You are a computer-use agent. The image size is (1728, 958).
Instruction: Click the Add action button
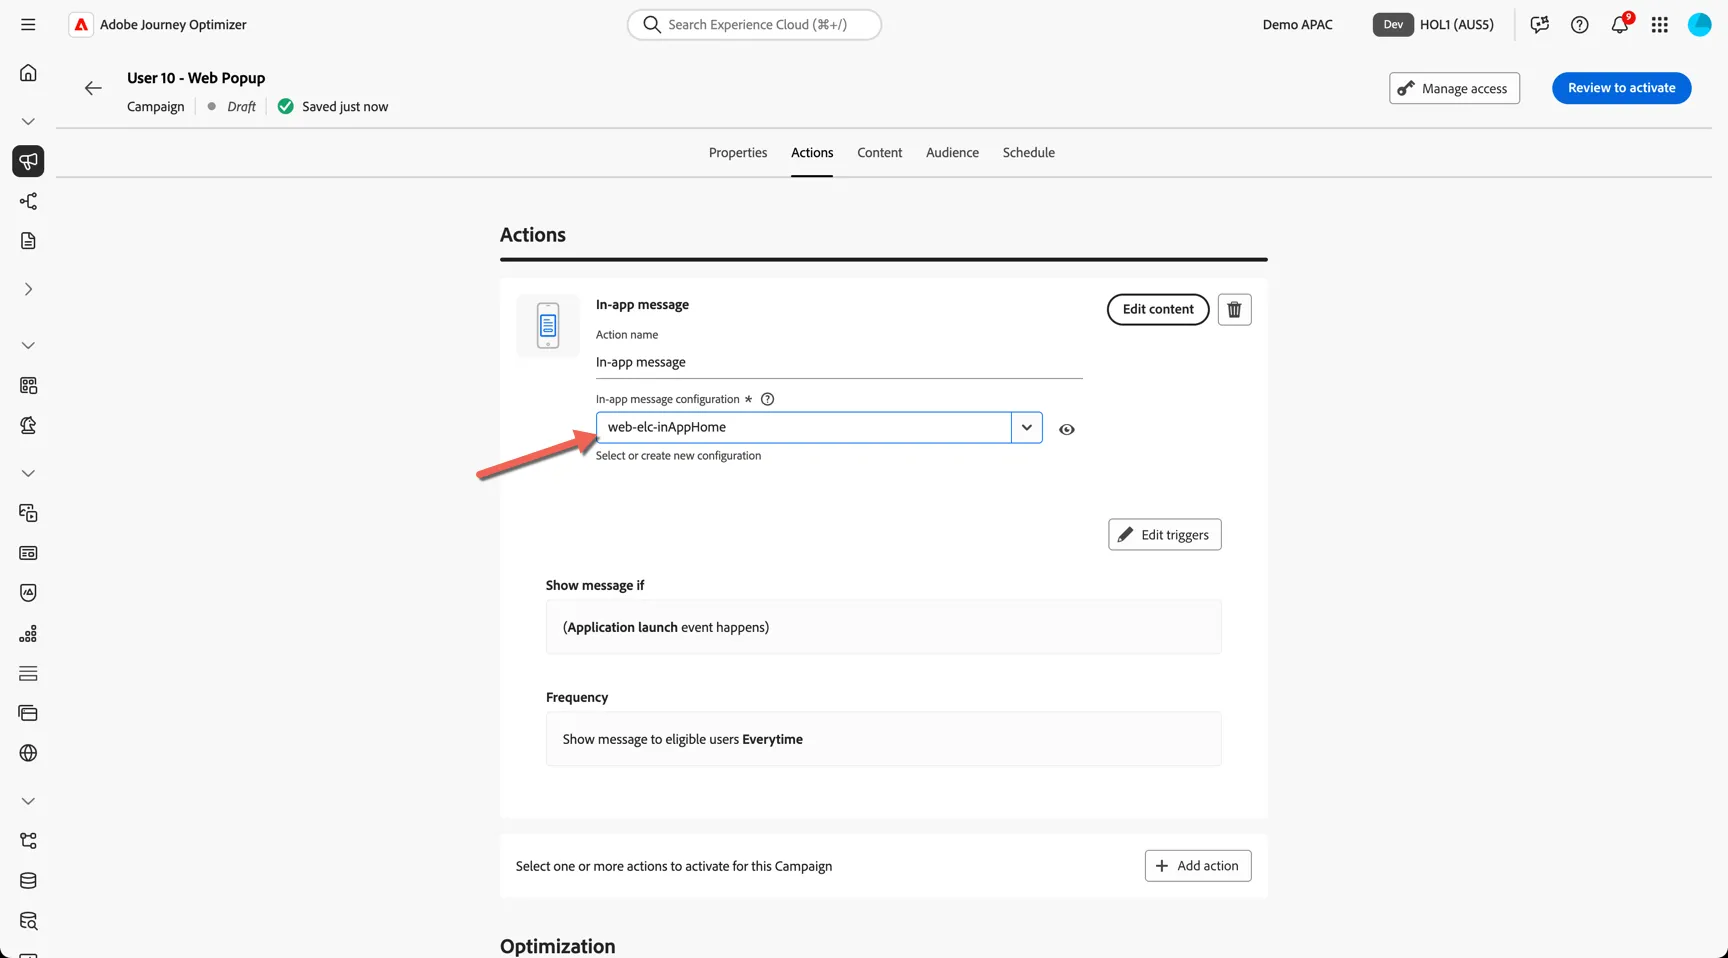[x=1198, y=866]
